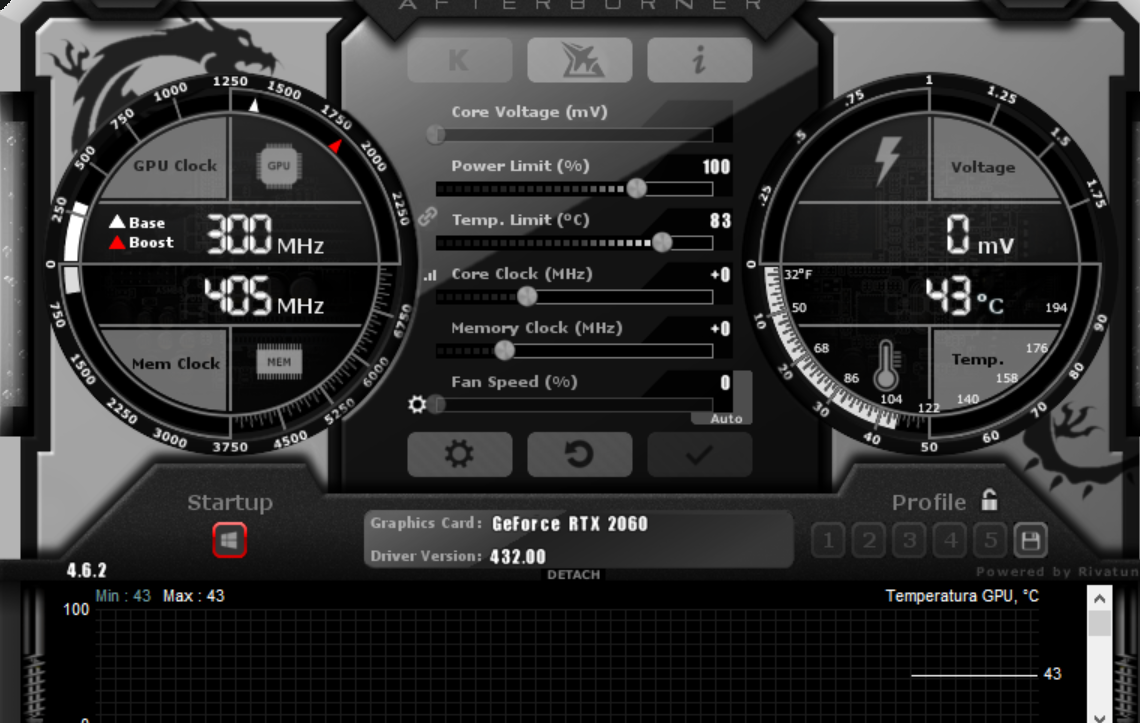Image resolution: width=1140 pixels, height=723 pixels.
Task: Click the version number 4.6.2
Action: (x=87, y=570)
